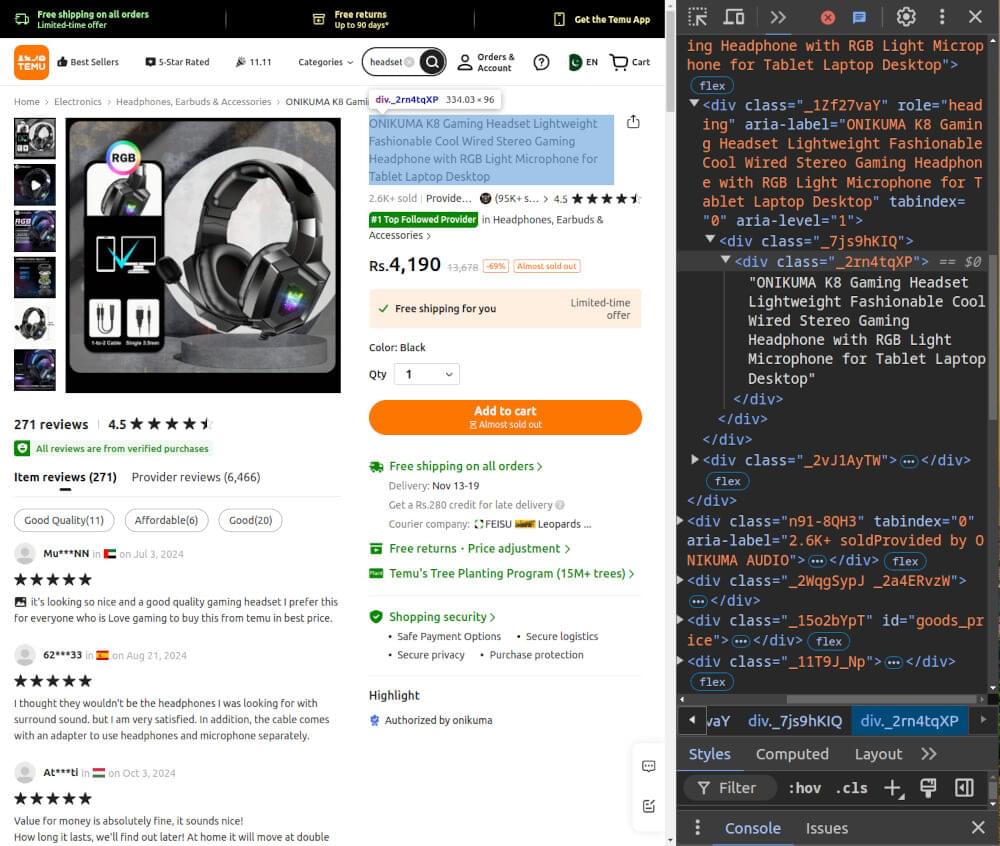Click the Add to cart button
This screenshot has width=1000, height=846.
[505, 417]
